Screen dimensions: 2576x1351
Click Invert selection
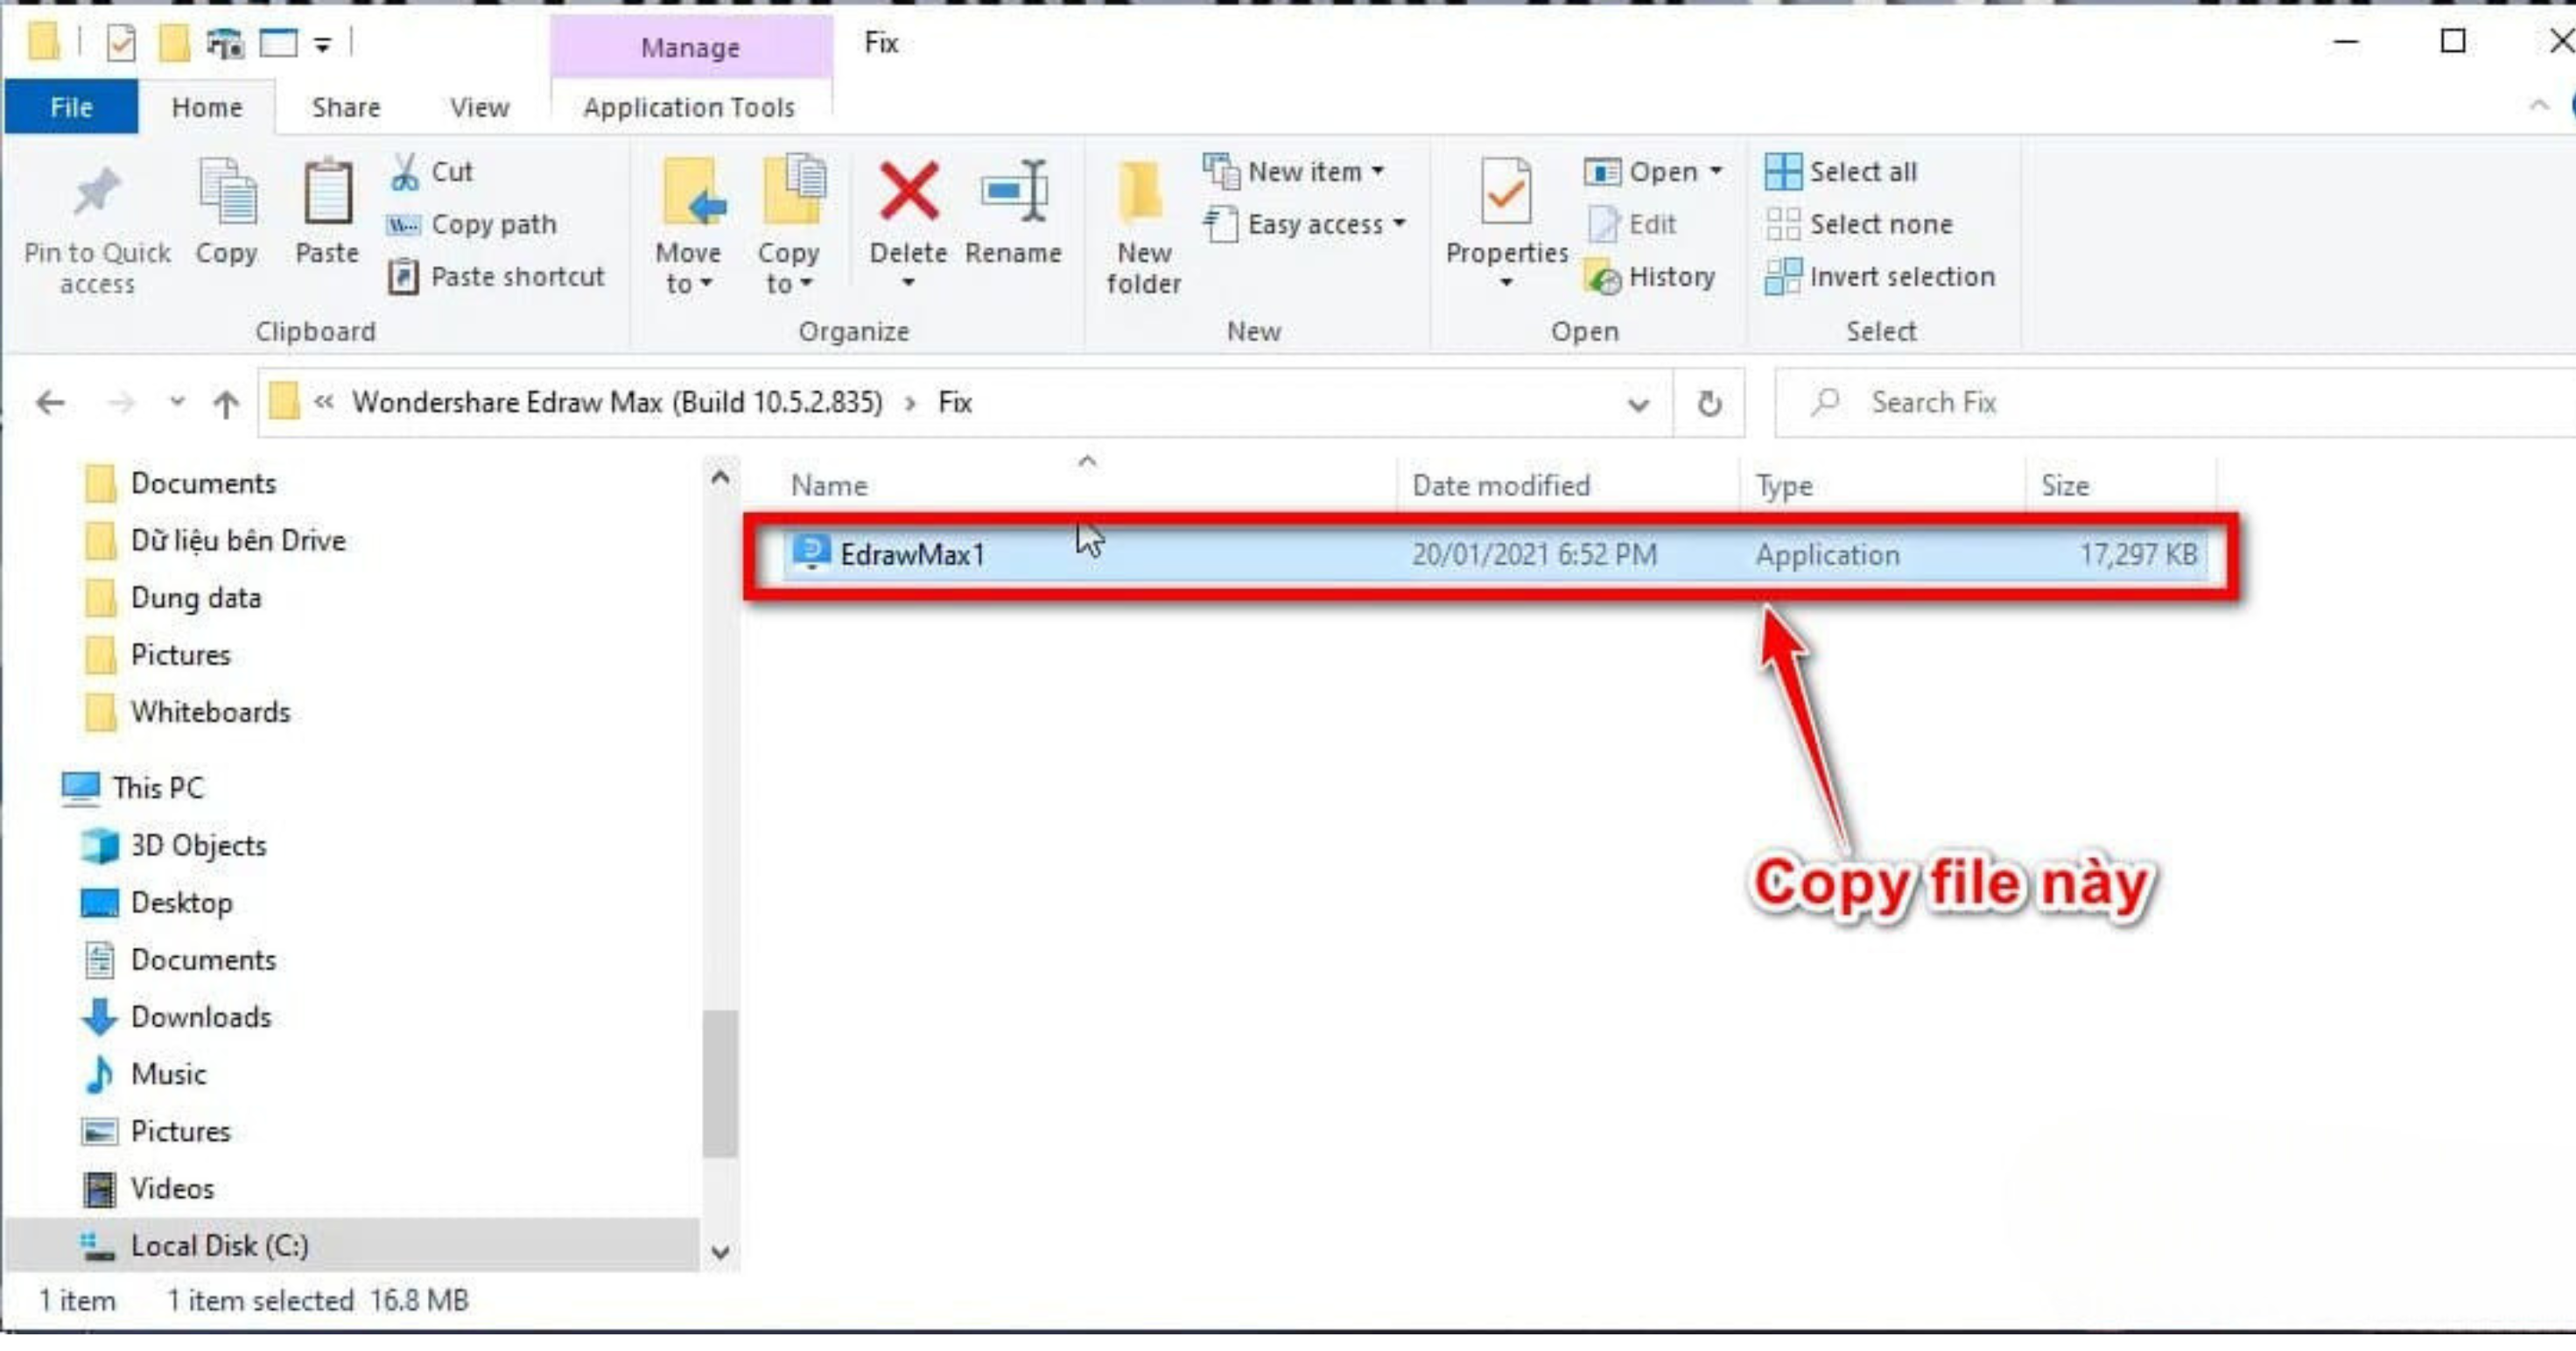click(1880, 277)
